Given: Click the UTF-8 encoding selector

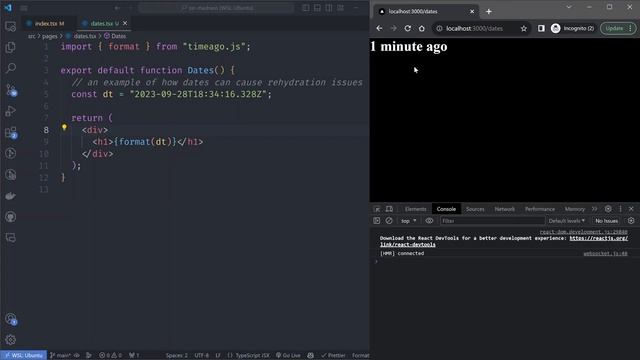Looking at the screenshot, I should click(202, 356).
